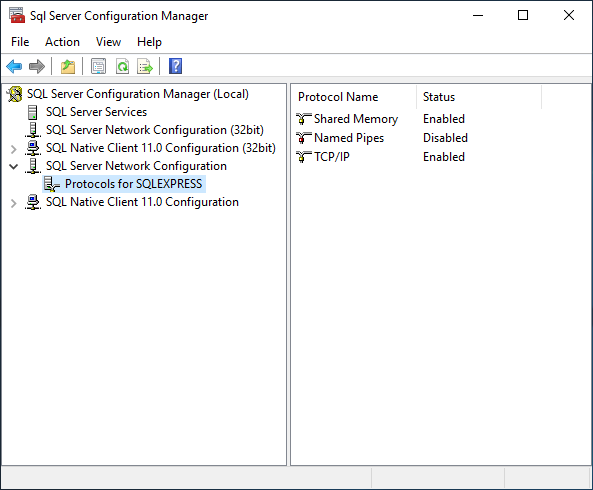The image size is (593, 490).
Task: Click the Shared Memory protocol icon
Action: (x=304, y=119)
